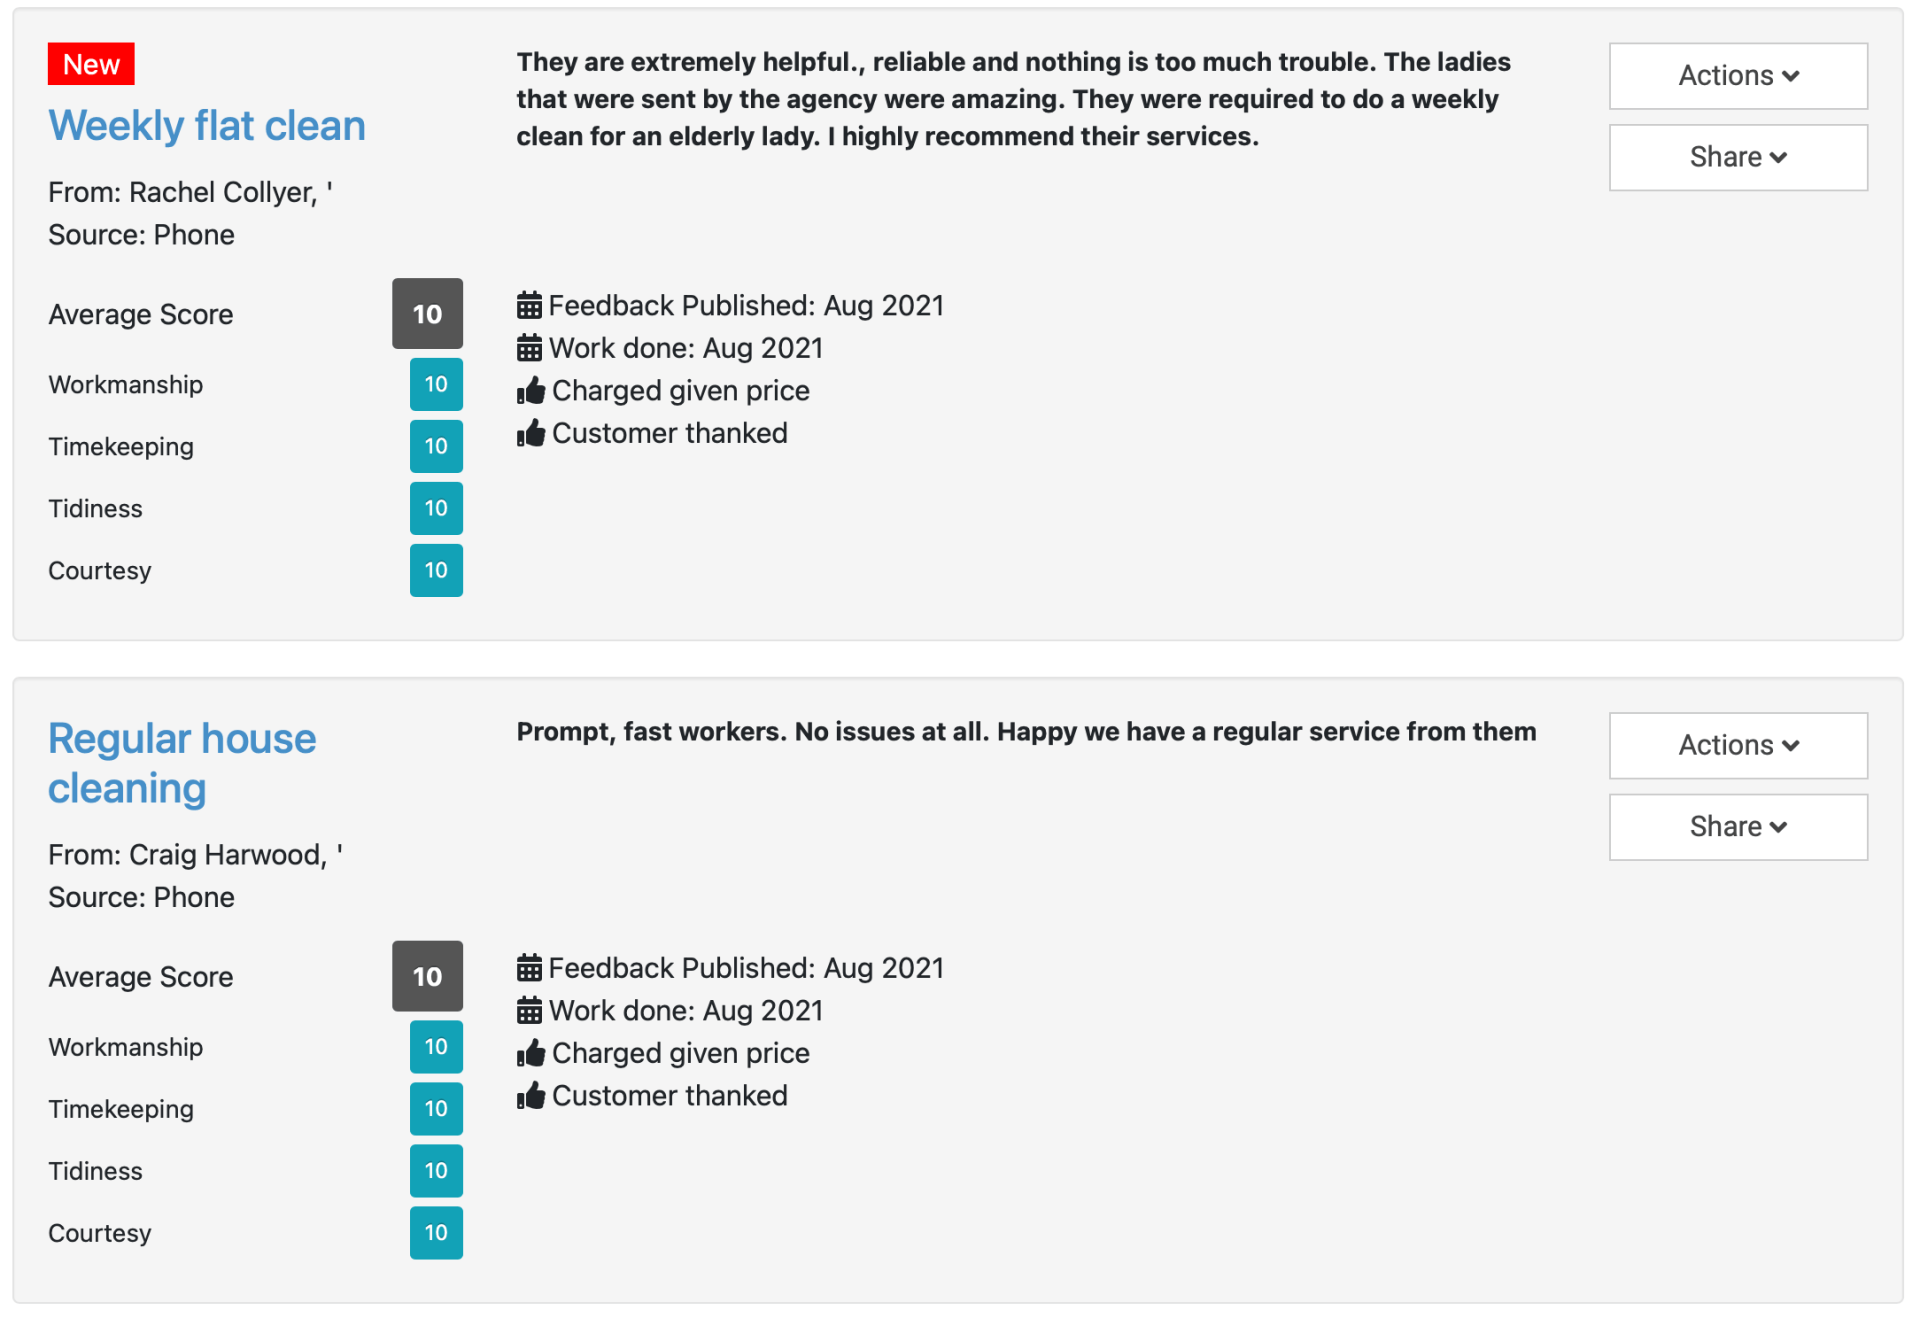Click thumbs-up icon for first Customer thanked
Image resolution: width=1920 pixels, height=1318 pixels.
(531, 433)
